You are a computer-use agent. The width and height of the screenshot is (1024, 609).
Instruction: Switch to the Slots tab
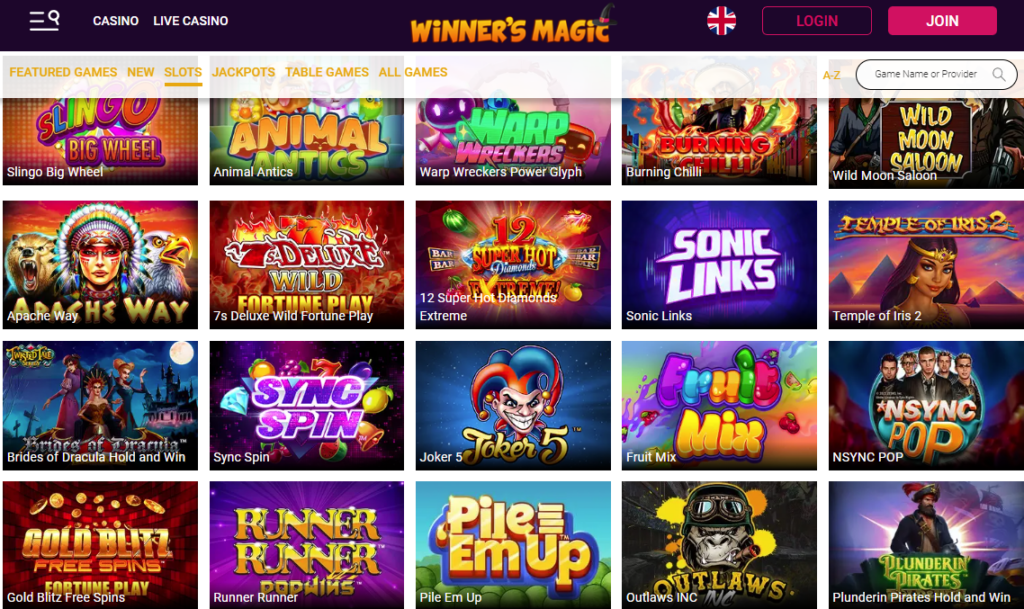[183, 72]
